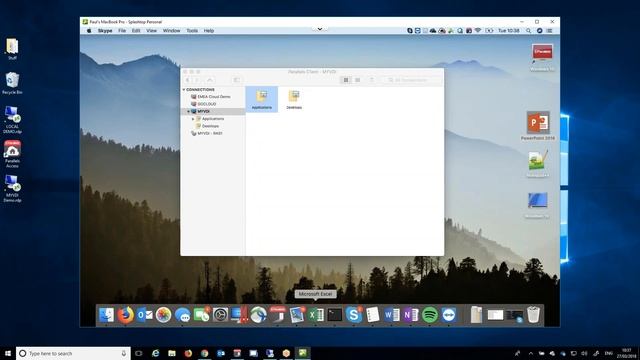Select Desktops folder in the main pane

[x=294, y=99]
